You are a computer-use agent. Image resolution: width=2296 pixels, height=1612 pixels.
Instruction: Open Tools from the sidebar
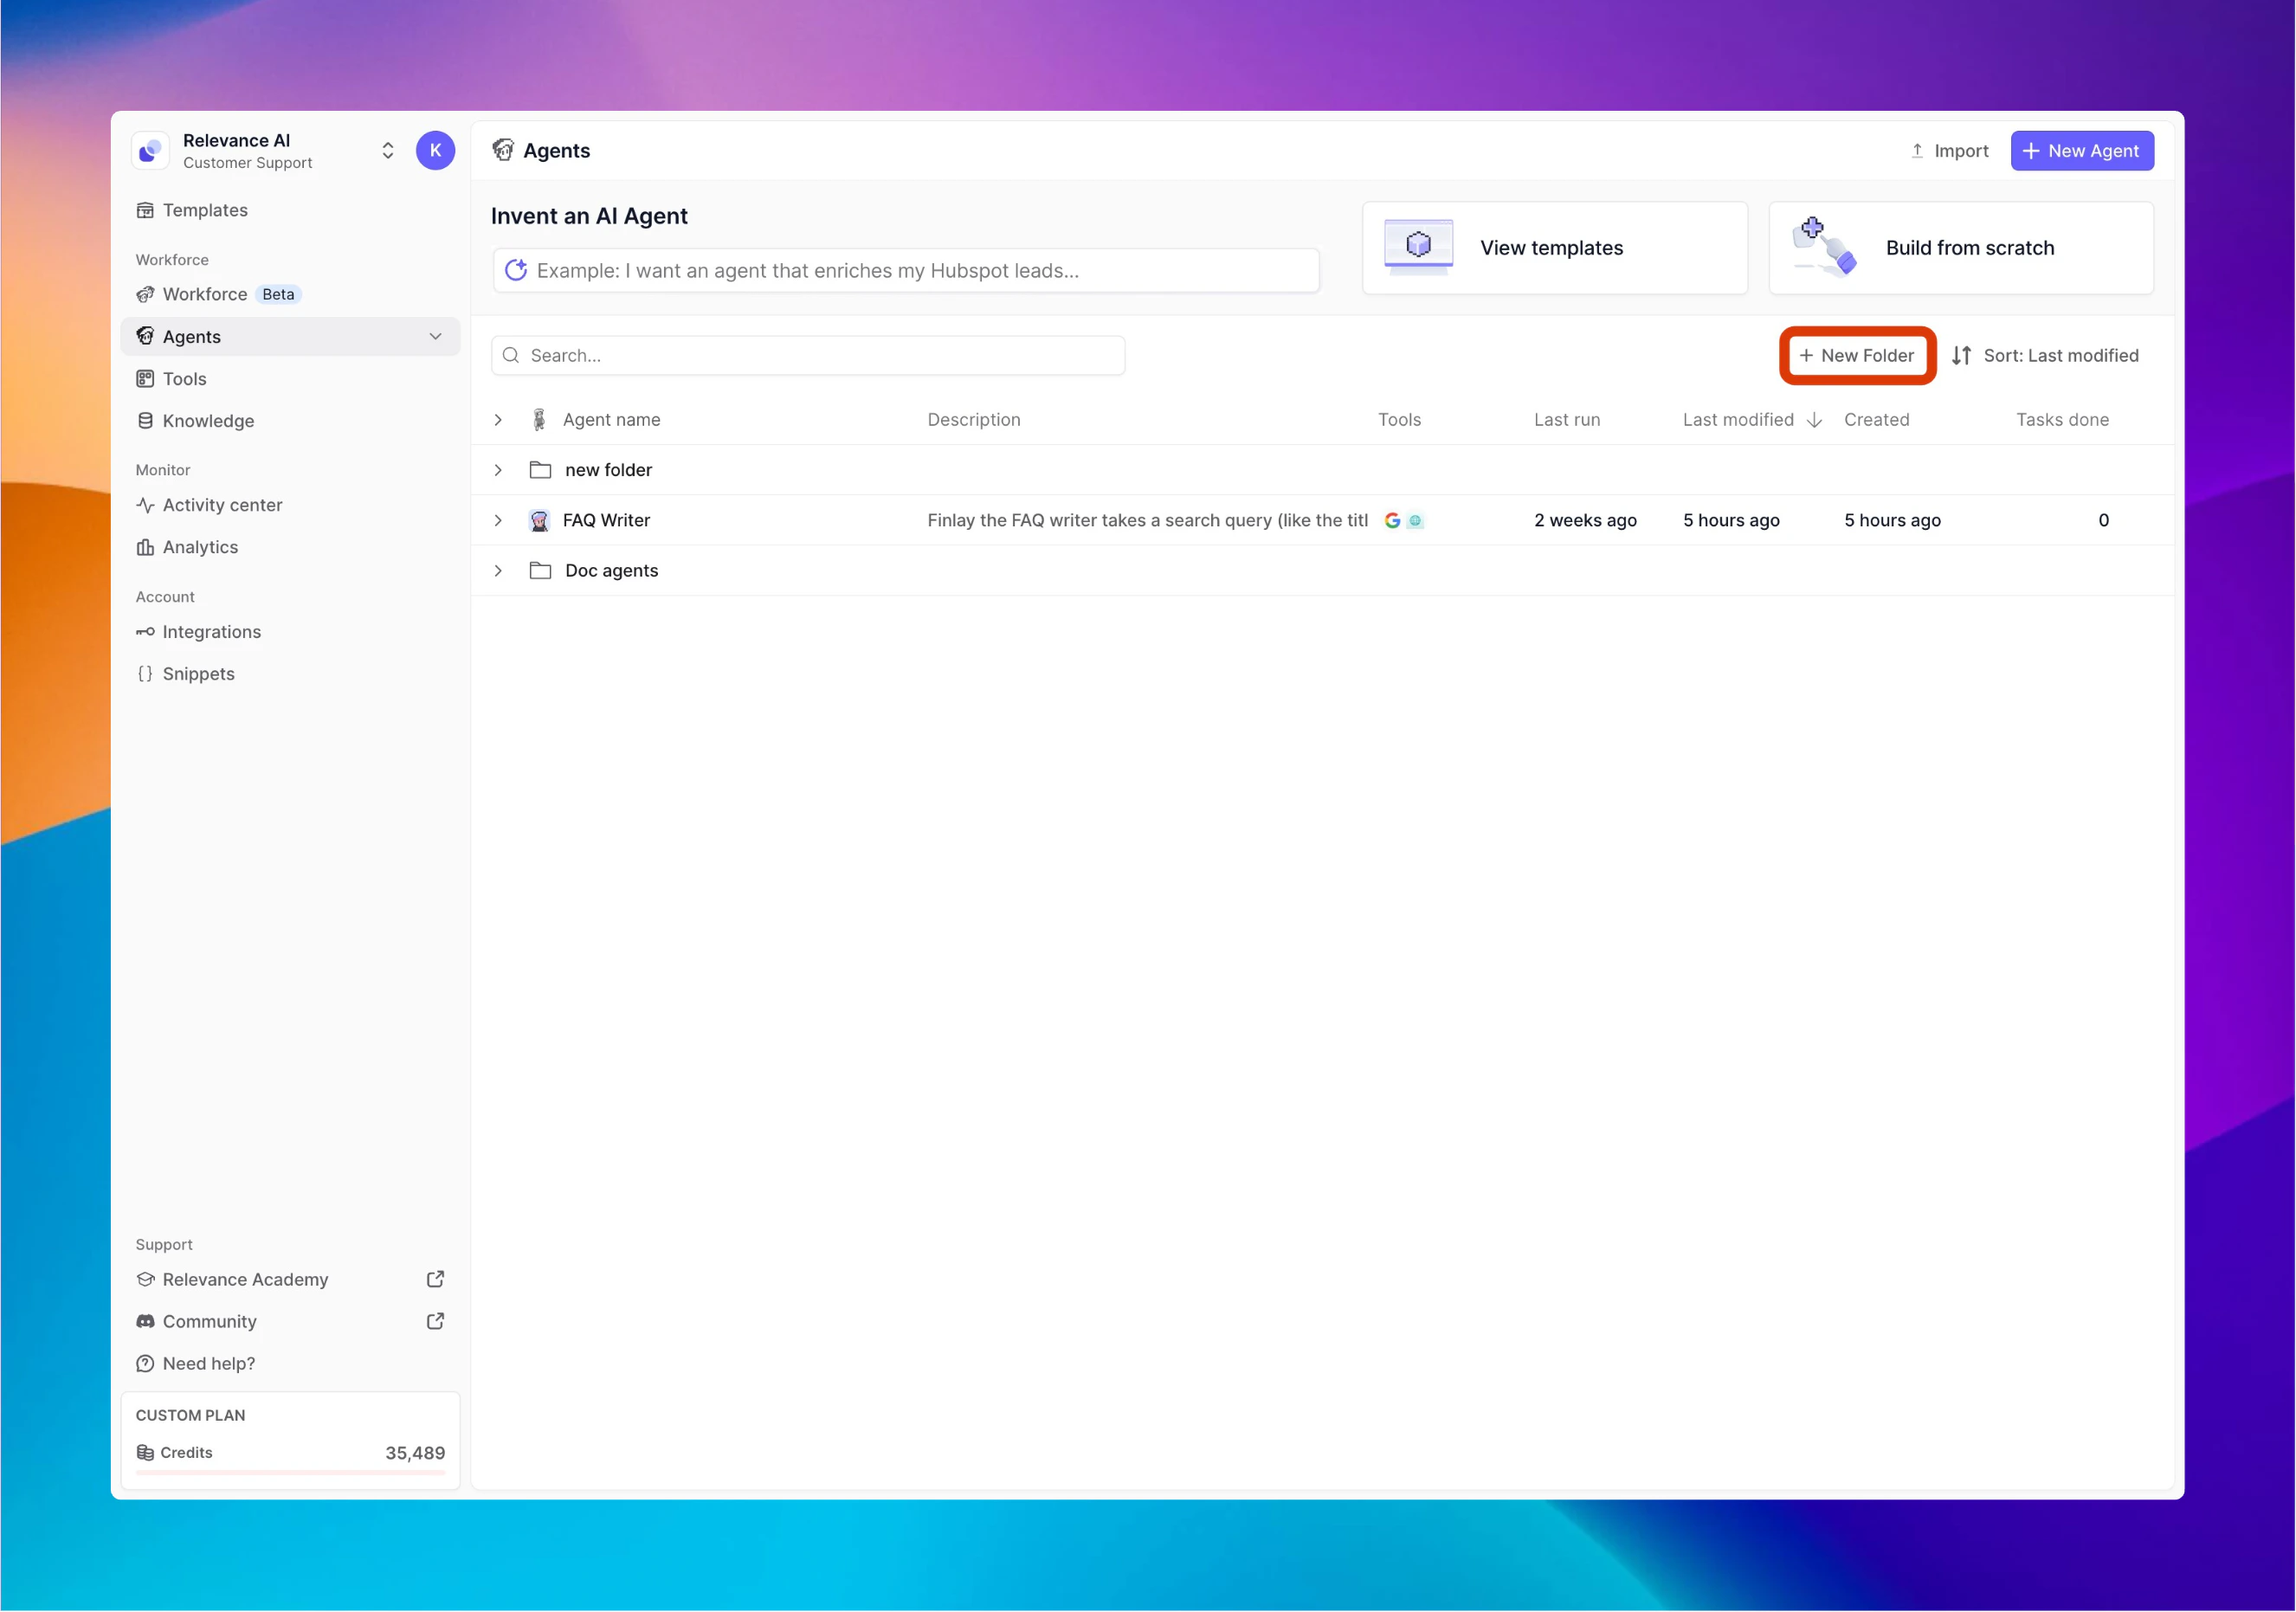tap(184, 379)
